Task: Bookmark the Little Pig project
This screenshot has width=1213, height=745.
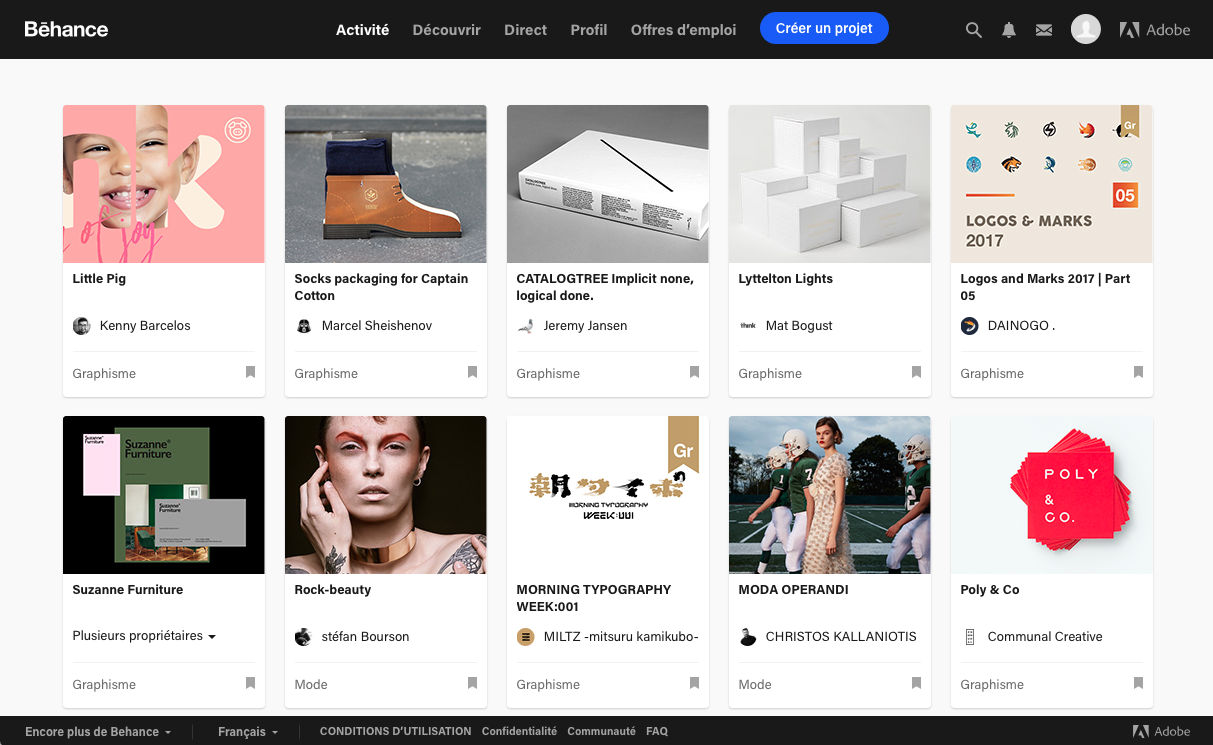Action: click(x=250, y=372)
